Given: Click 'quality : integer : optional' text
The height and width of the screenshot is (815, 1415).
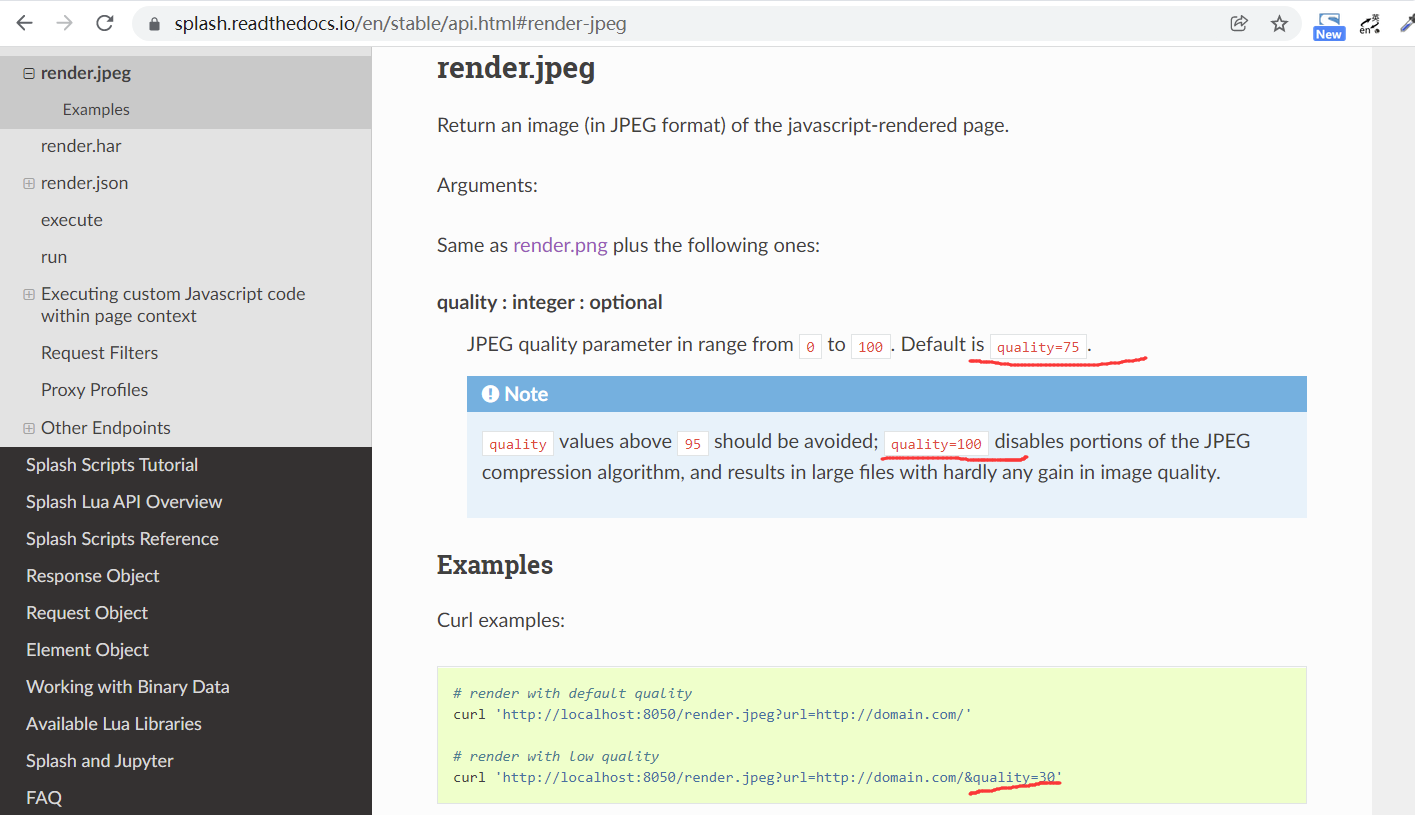Looking at the screenshot, I should pyautogui.click(x=550, y=302).
